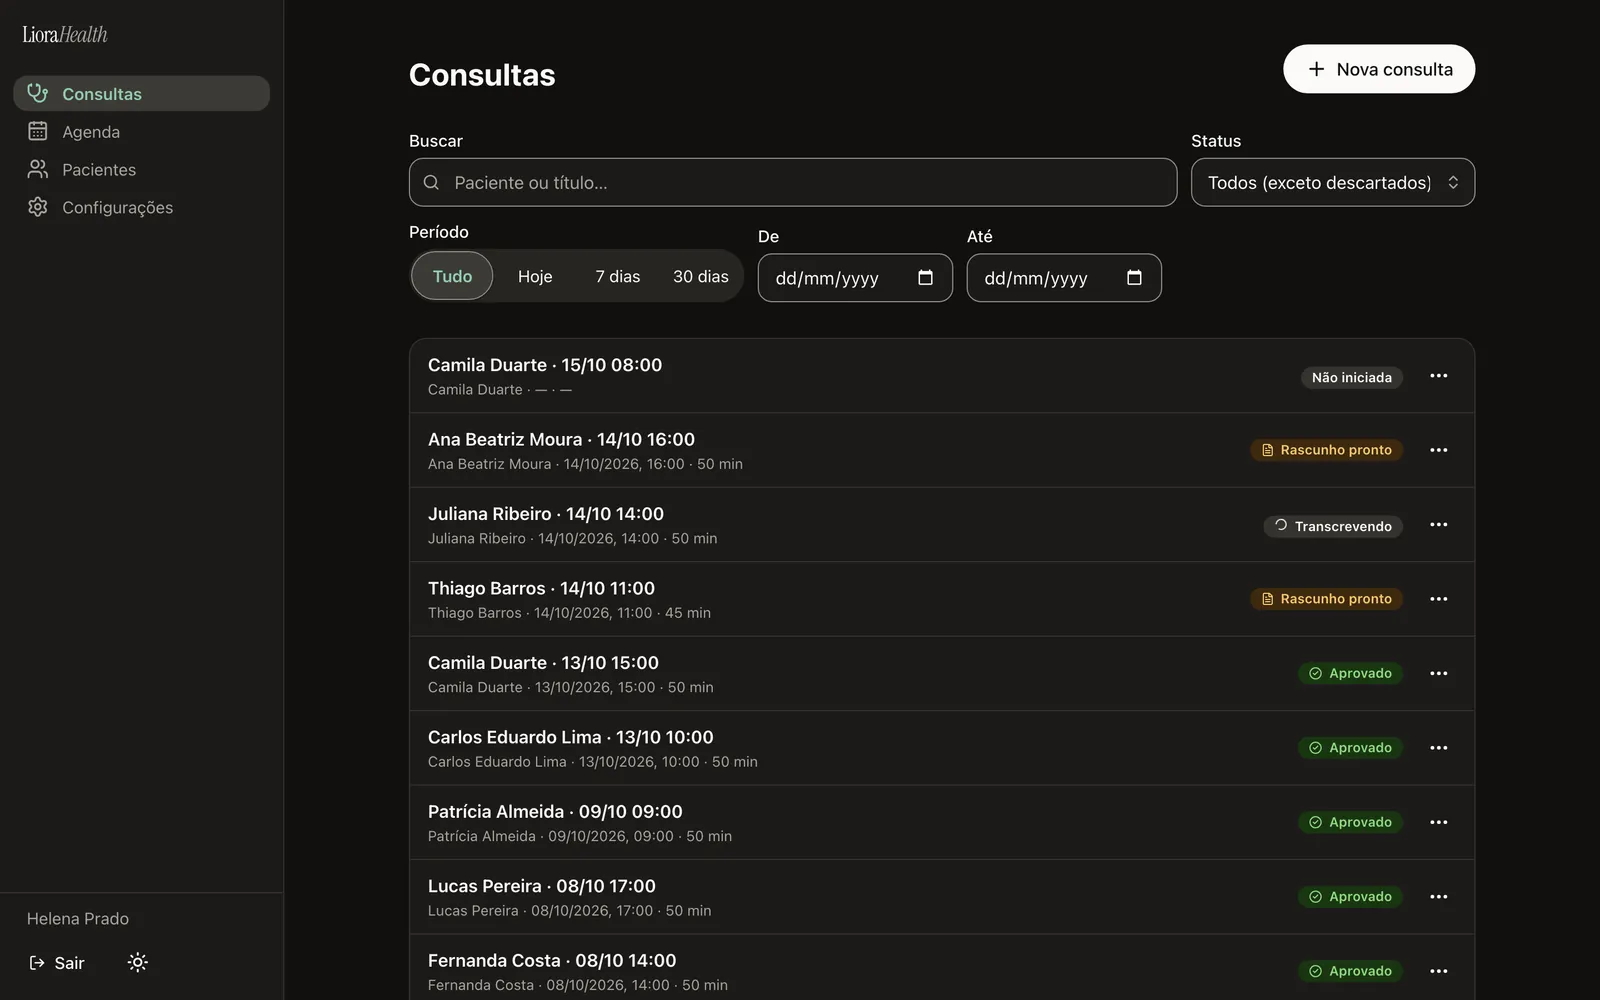This screenshot has width=1600, height=1000.
Task: Open the Até date picker calendar icon
Action: [x=1134, y=278]
